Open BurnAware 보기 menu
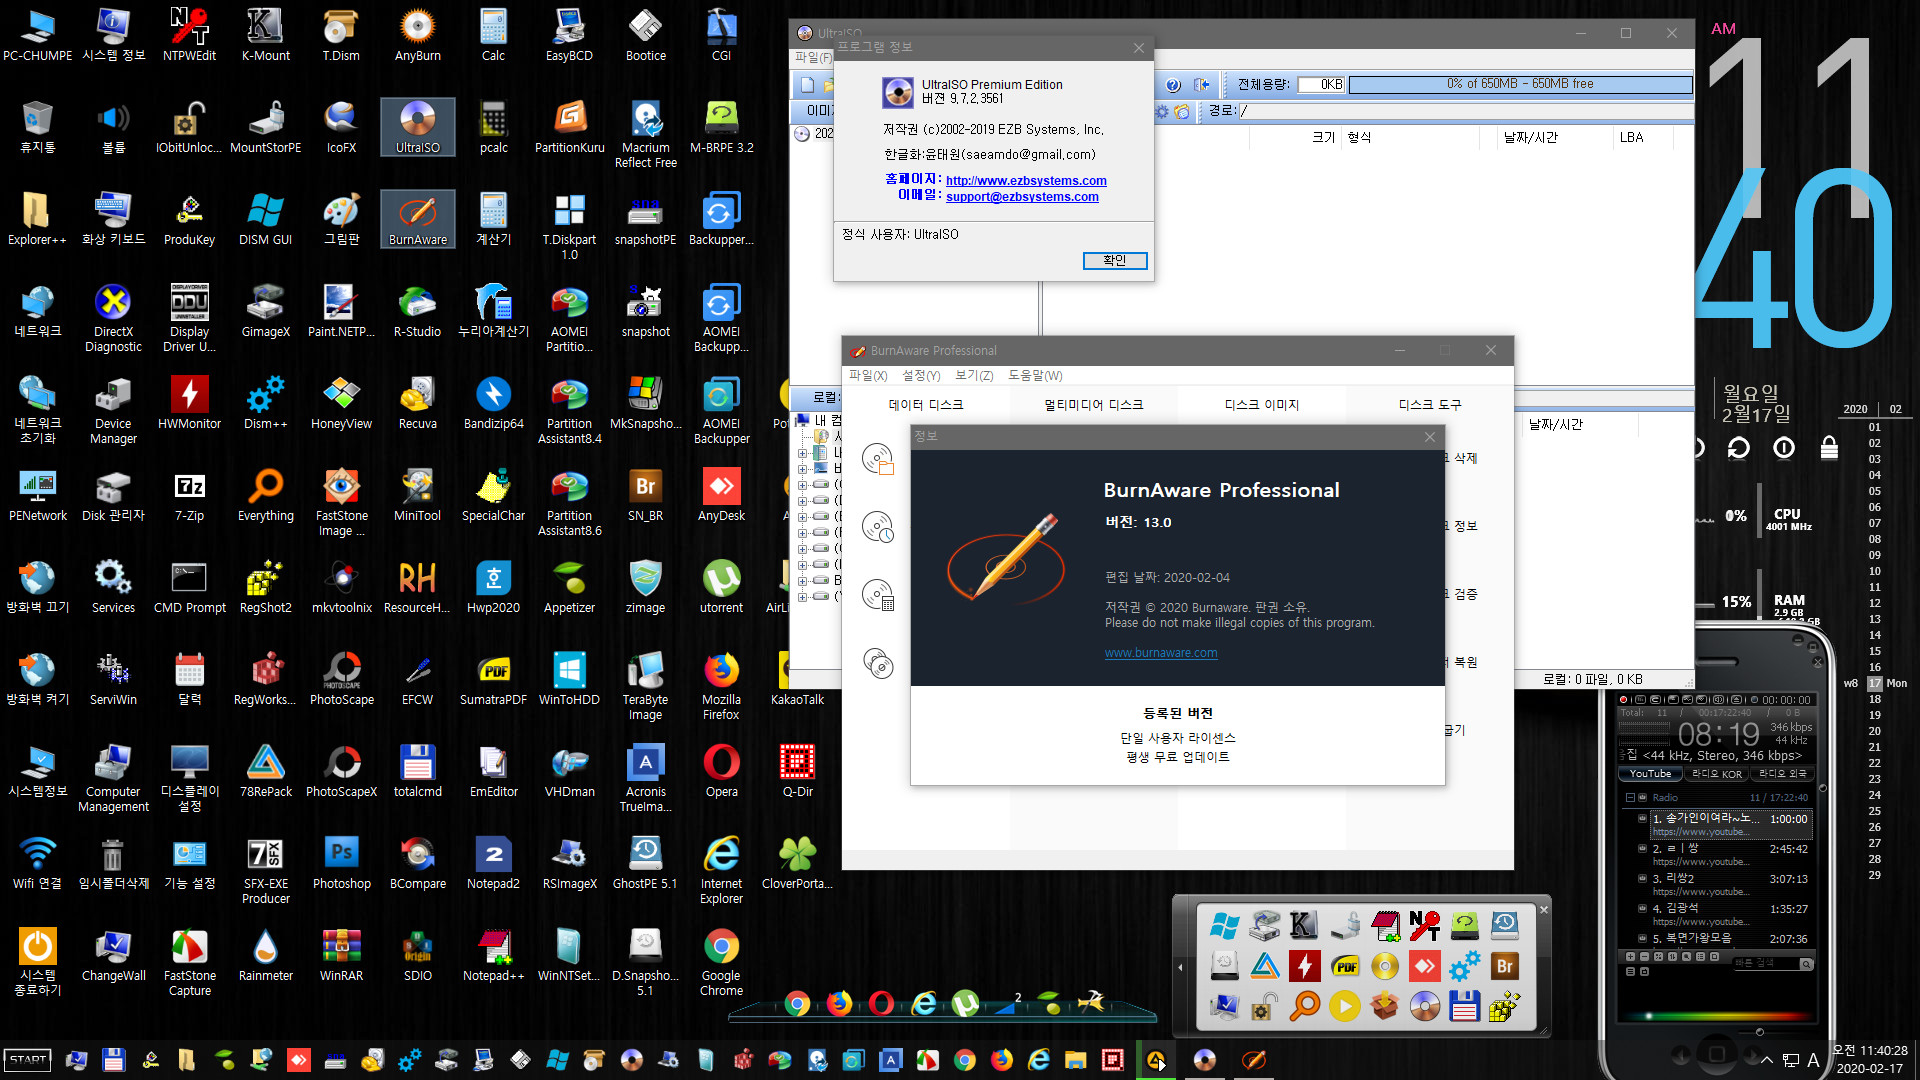This screenshot has height=1080, width=1920. [973, 376]
